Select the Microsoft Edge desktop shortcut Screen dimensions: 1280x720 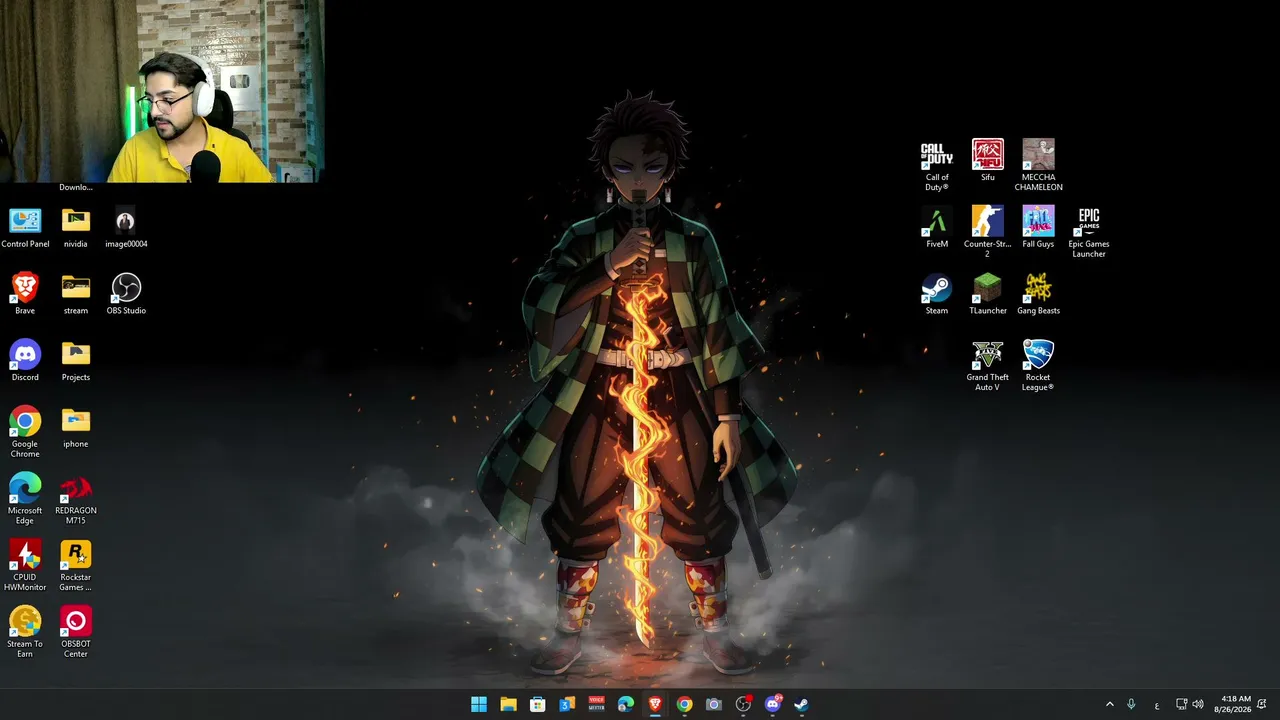(25, 499)
